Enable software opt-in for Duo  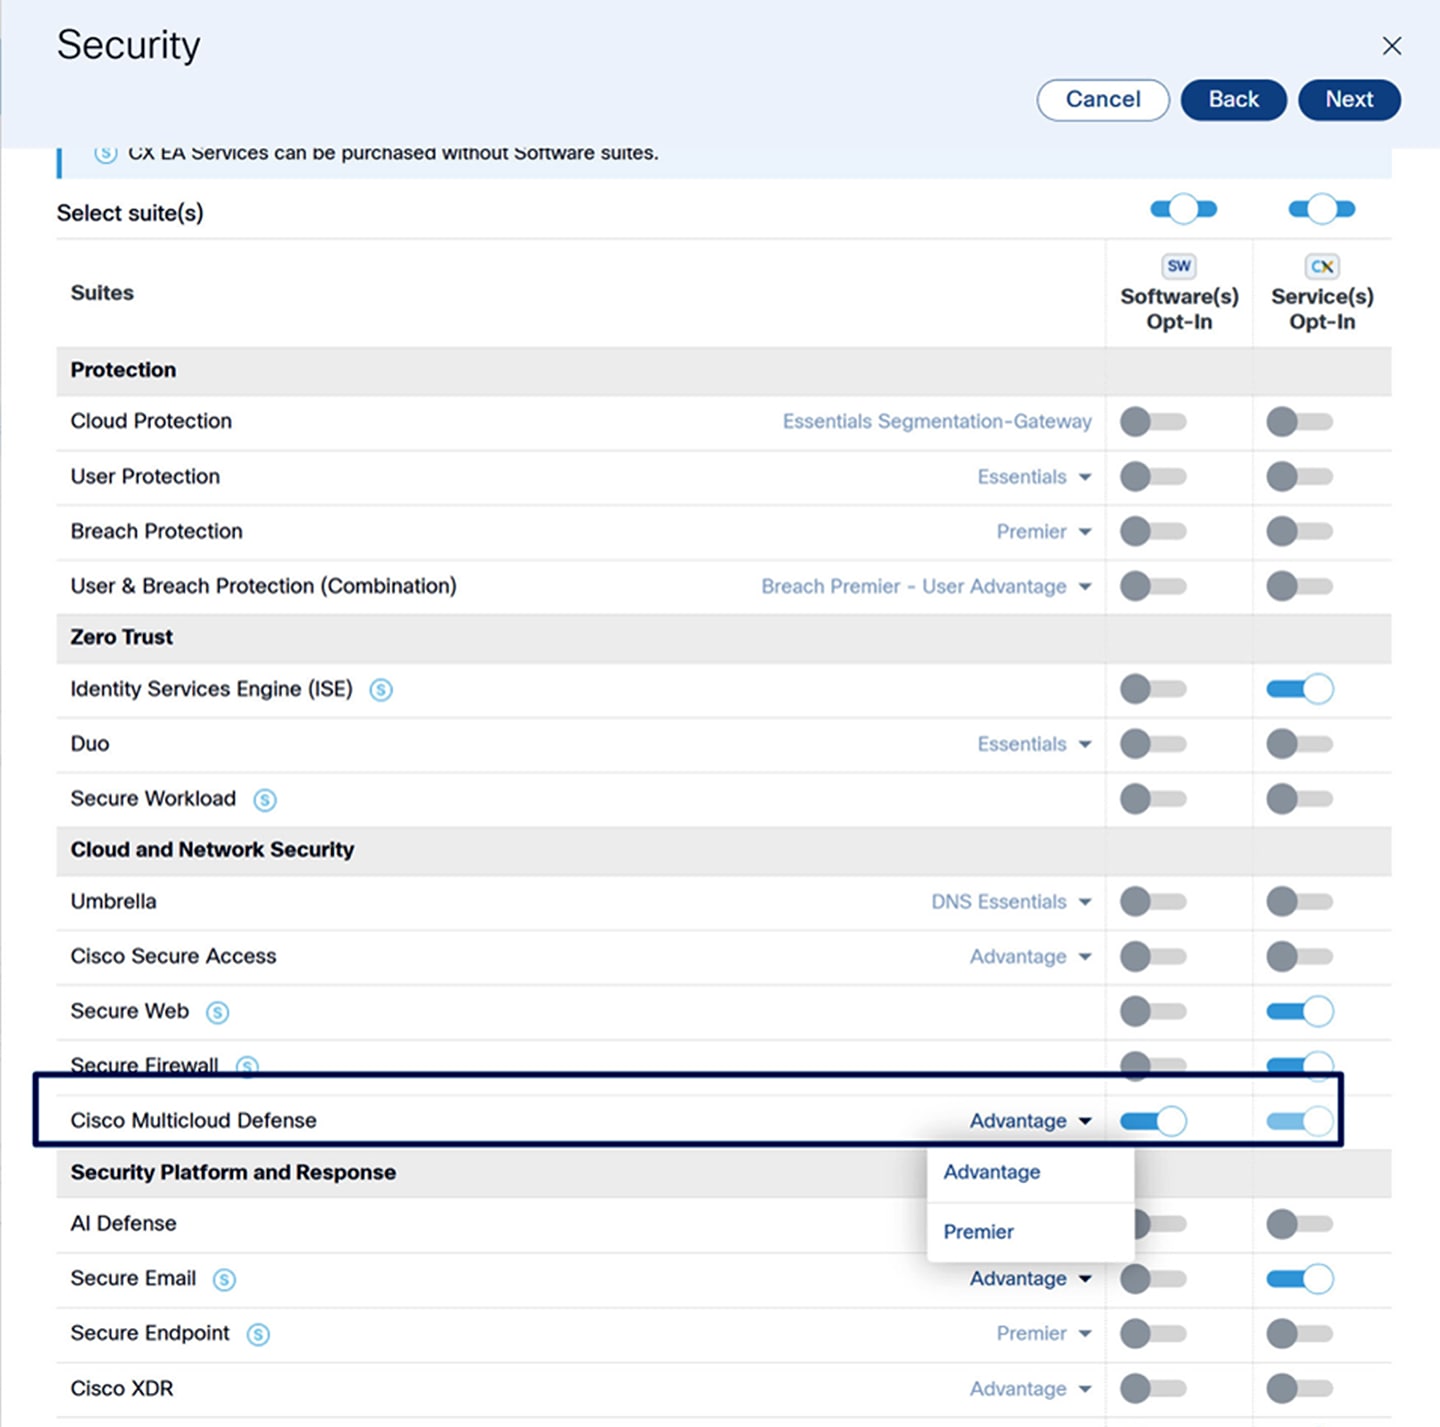pos(1153,744)
